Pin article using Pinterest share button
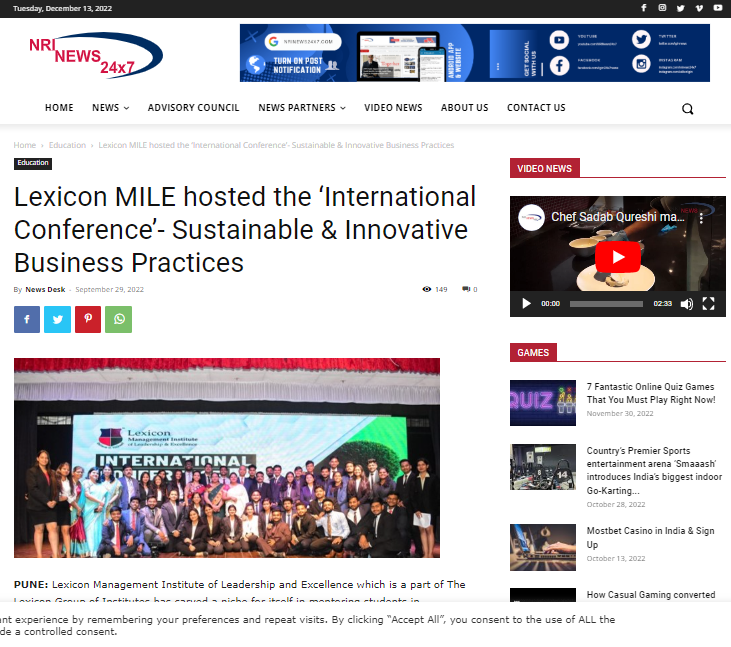Image resolution: width=731 pixels, height=647 pixels. [x=88, y=320]
